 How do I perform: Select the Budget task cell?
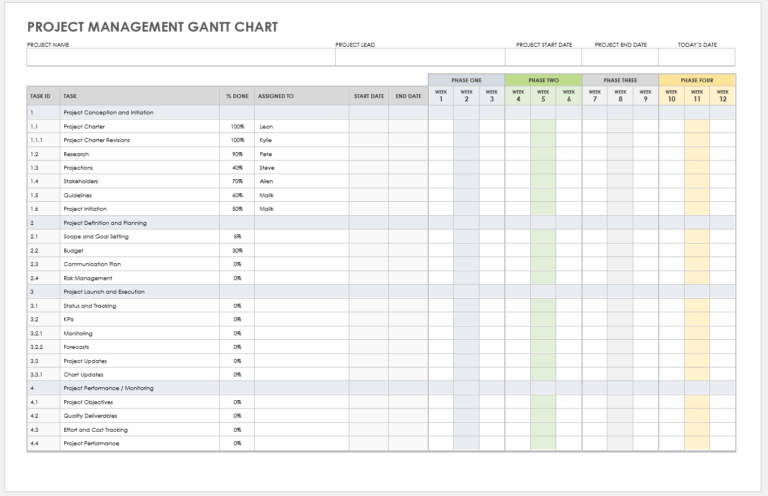tap(140, 250)
